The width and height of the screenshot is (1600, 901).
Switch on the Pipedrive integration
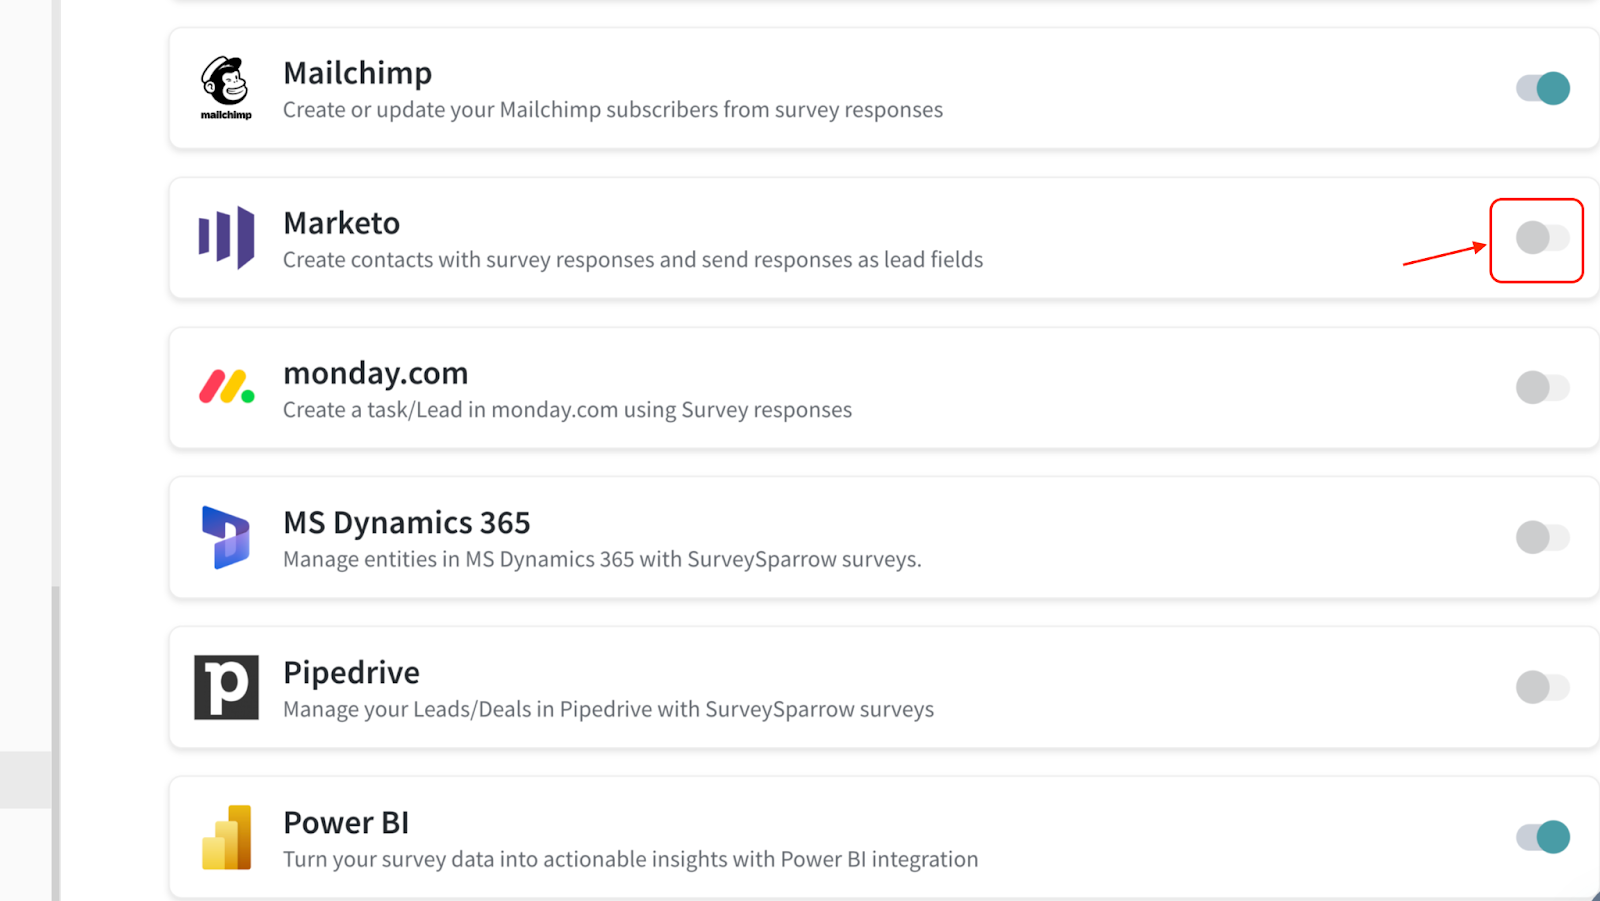point(1543,687)
